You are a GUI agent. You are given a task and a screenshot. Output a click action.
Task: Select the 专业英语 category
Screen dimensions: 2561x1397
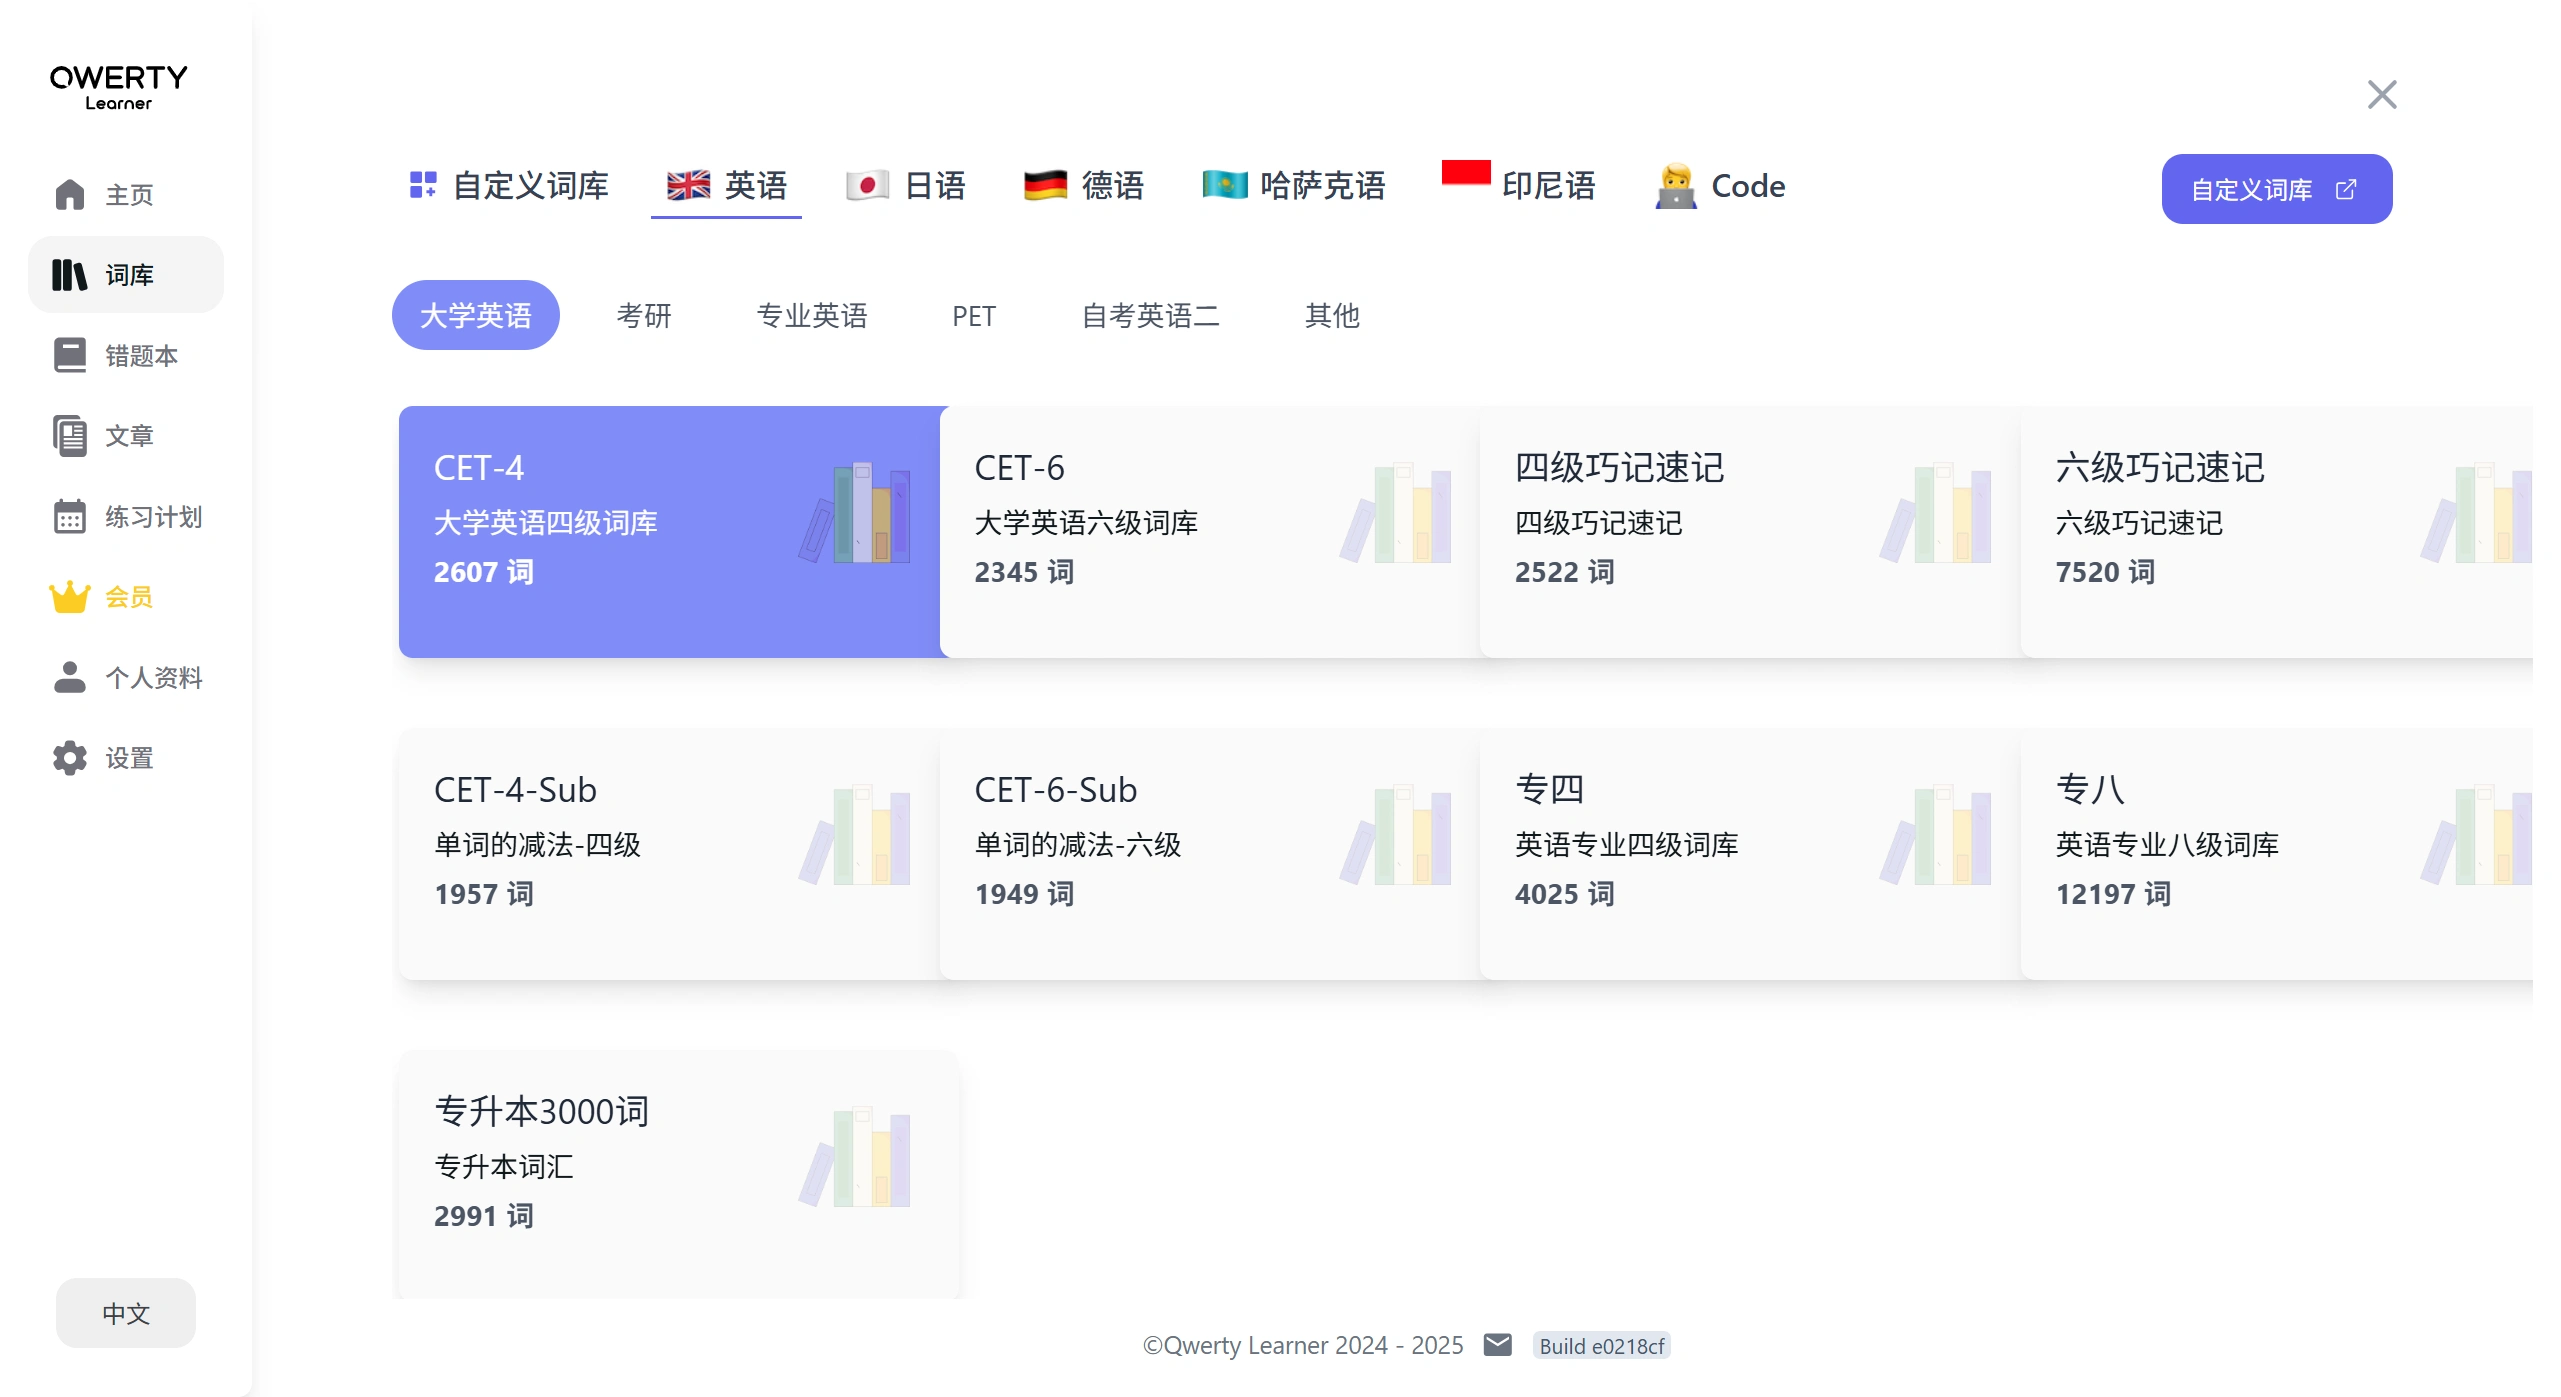[x=812, y=315]
